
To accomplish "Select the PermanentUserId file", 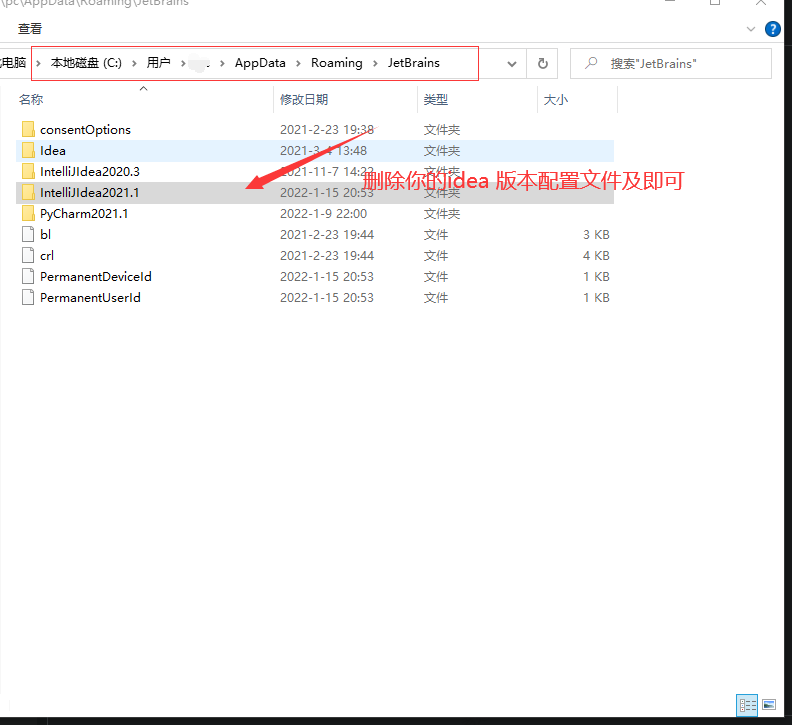I will click(x=90, y=298).
